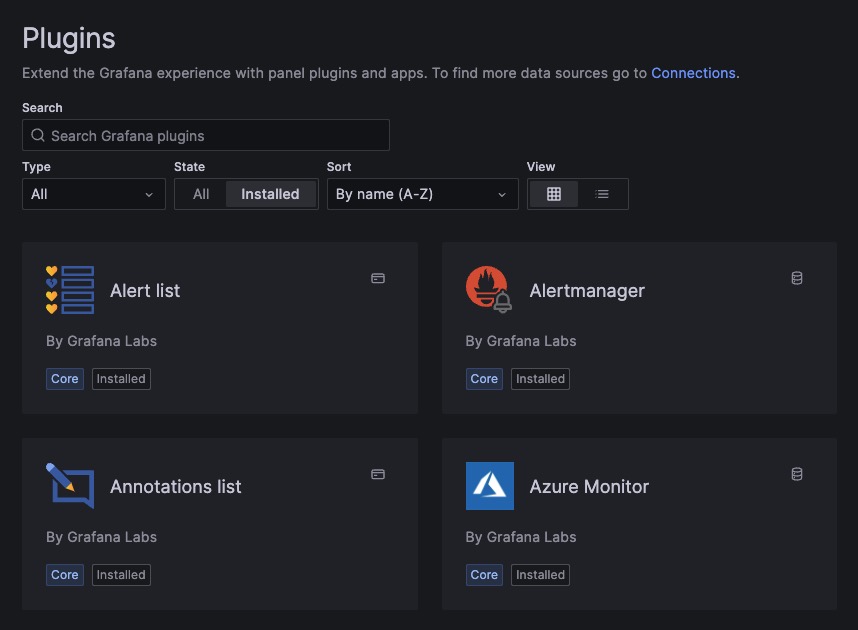Switch to grid view
Viewport: 858px width, 630px height.
[554, 194]
